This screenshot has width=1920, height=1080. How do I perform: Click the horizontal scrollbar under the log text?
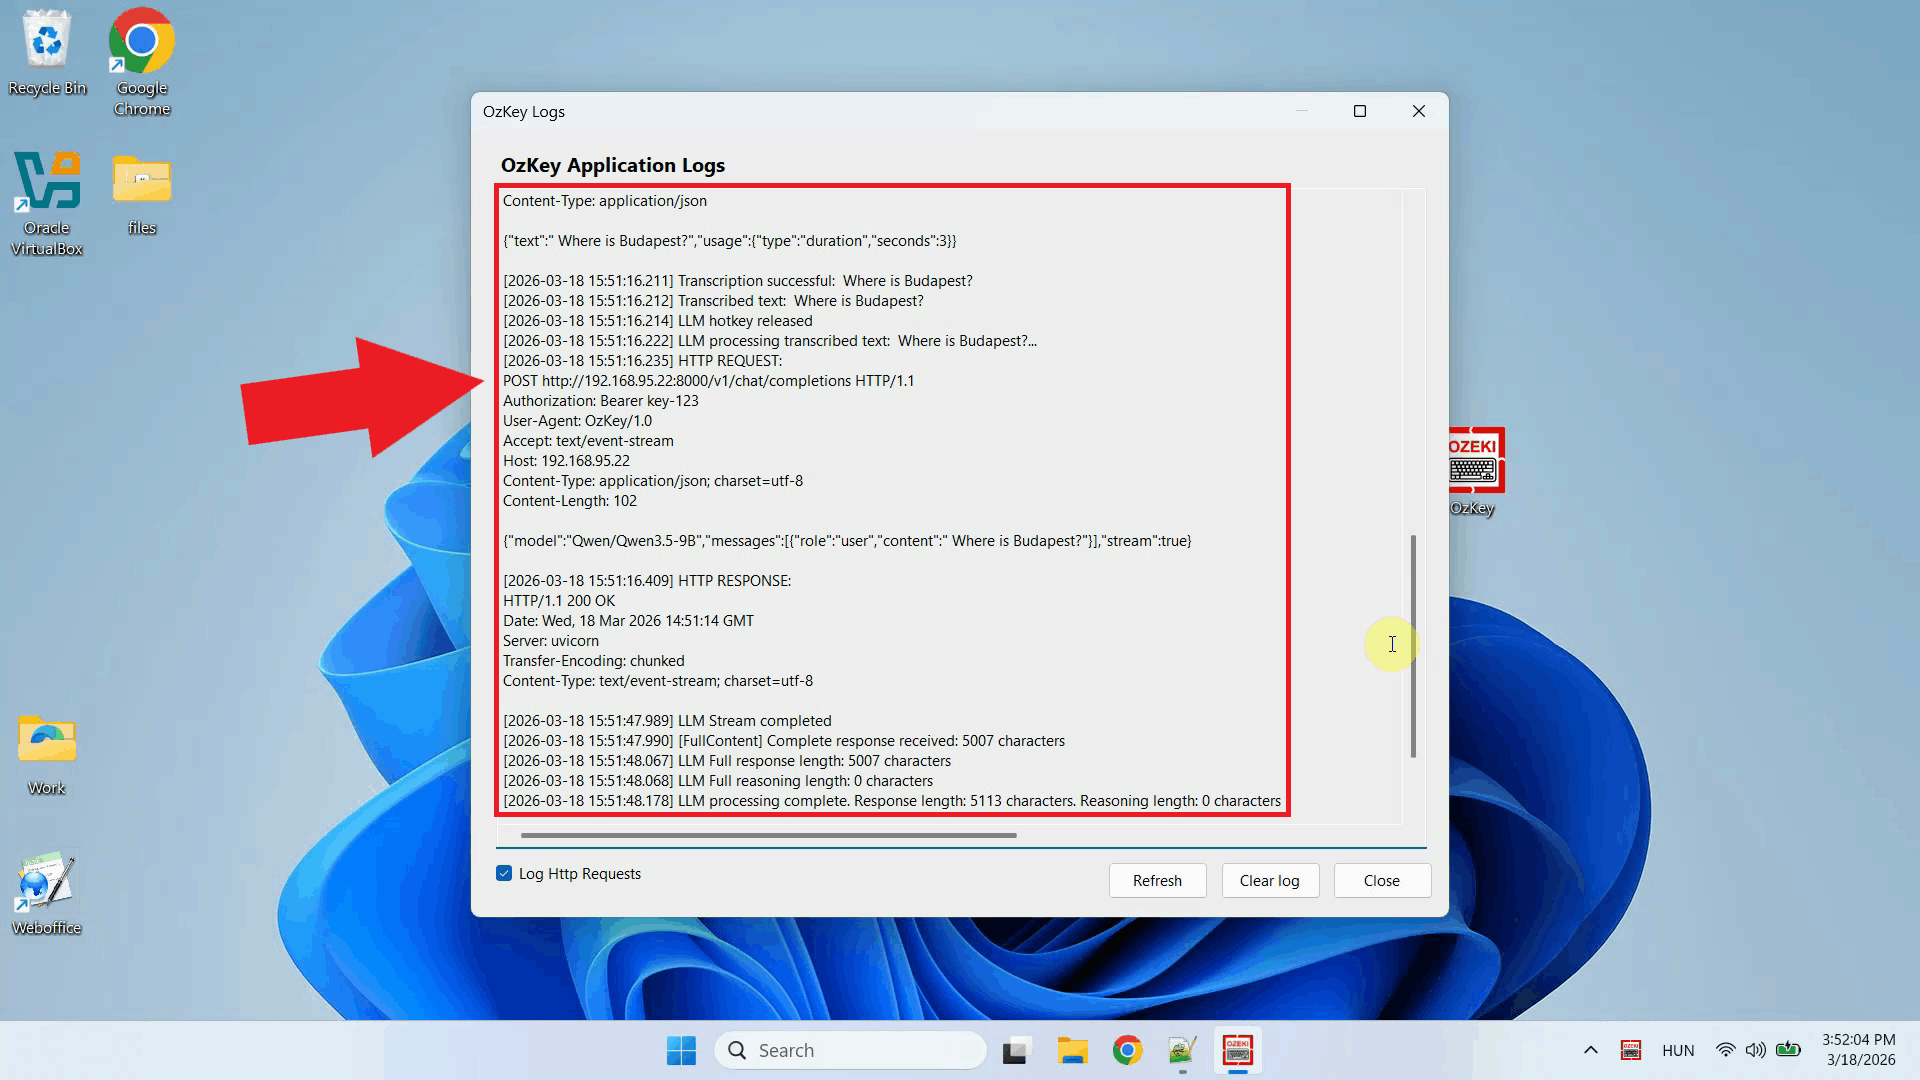pos(768,835)
